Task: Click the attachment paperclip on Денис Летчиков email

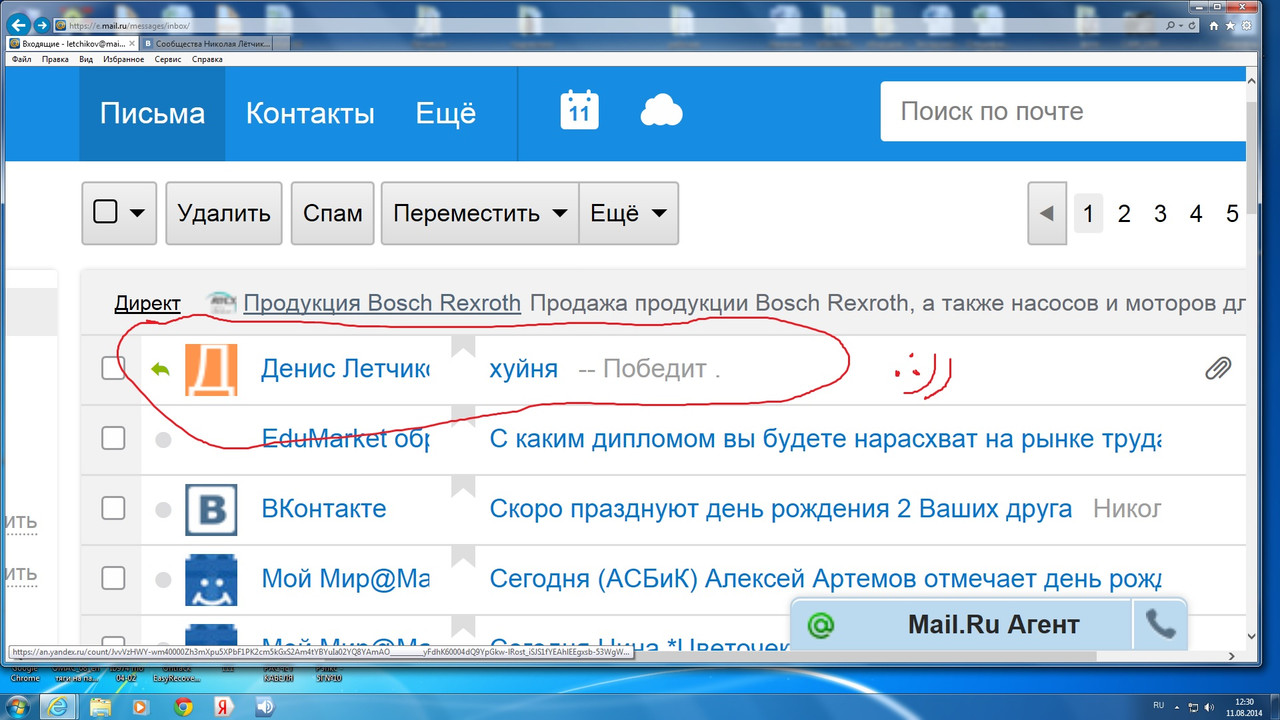Action: 1217,369
